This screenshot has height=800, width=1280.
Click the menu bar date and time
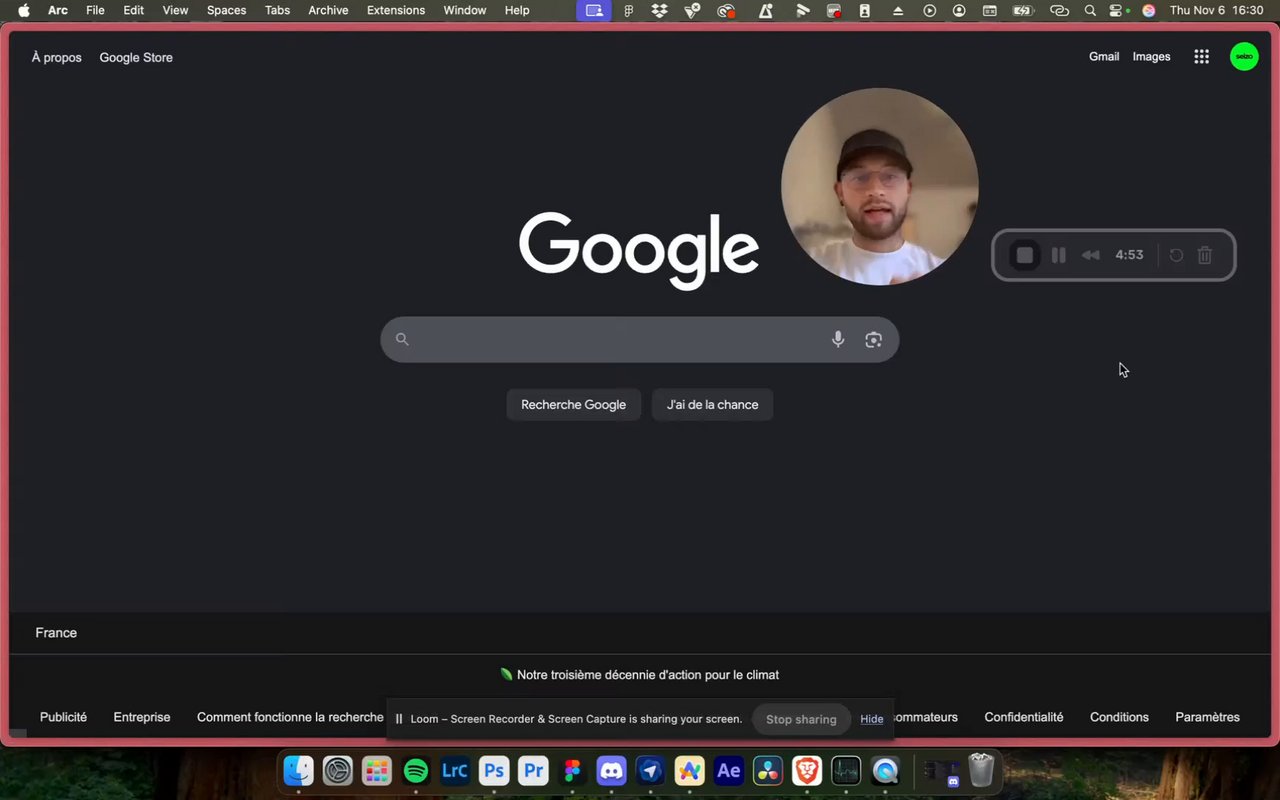click(1216, 10)
